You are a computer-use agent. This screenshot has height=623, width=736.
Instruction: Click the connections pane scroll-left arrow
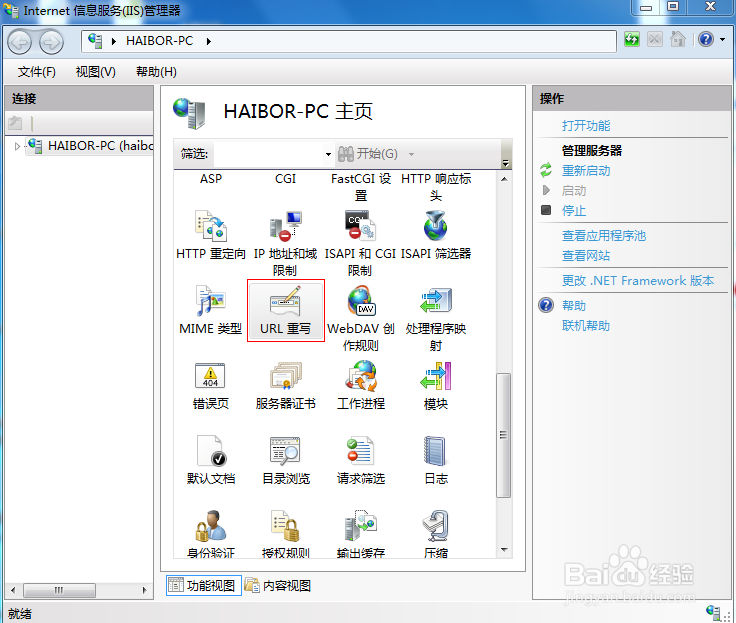tap(13, 590)
